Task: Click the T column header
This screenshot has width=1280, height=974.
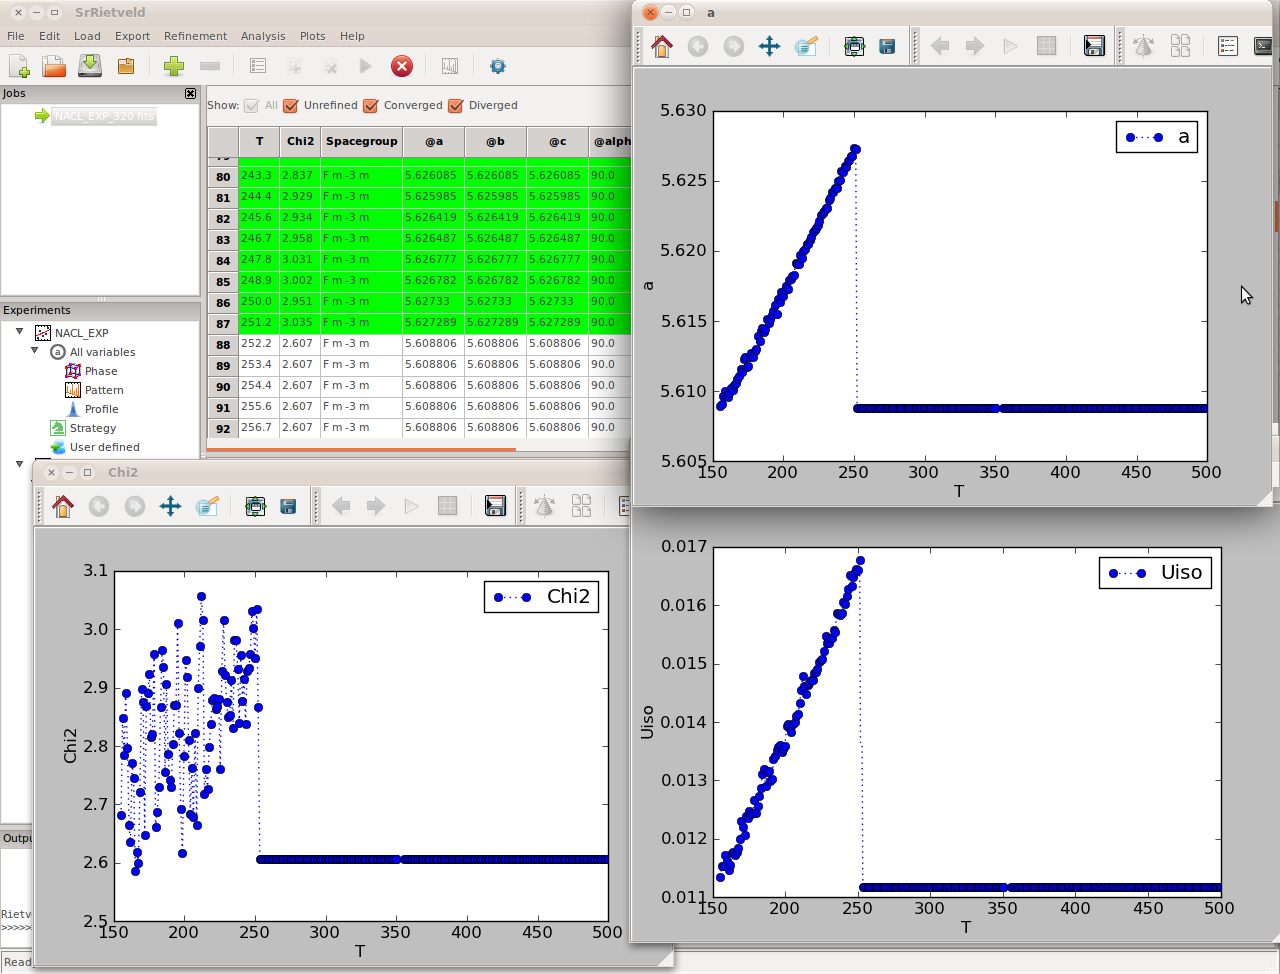Action: click(259, 141)
